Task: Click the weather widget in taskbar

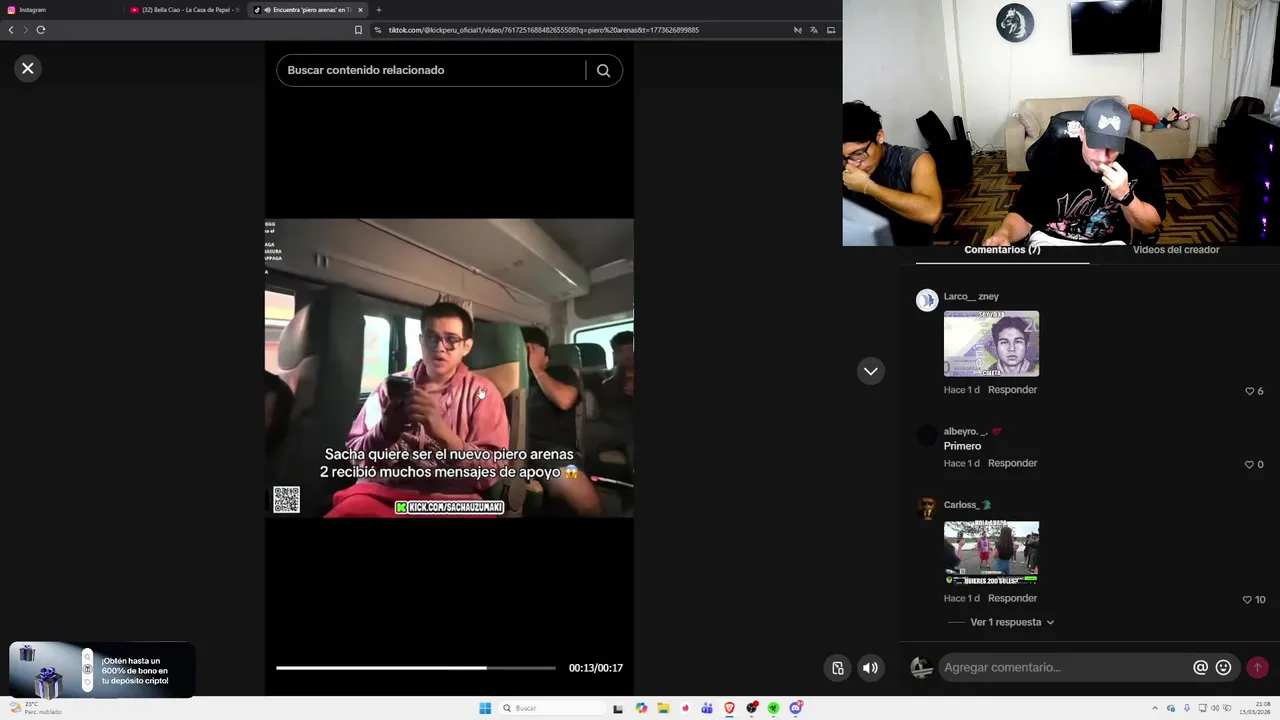Action: pos(35,708)
